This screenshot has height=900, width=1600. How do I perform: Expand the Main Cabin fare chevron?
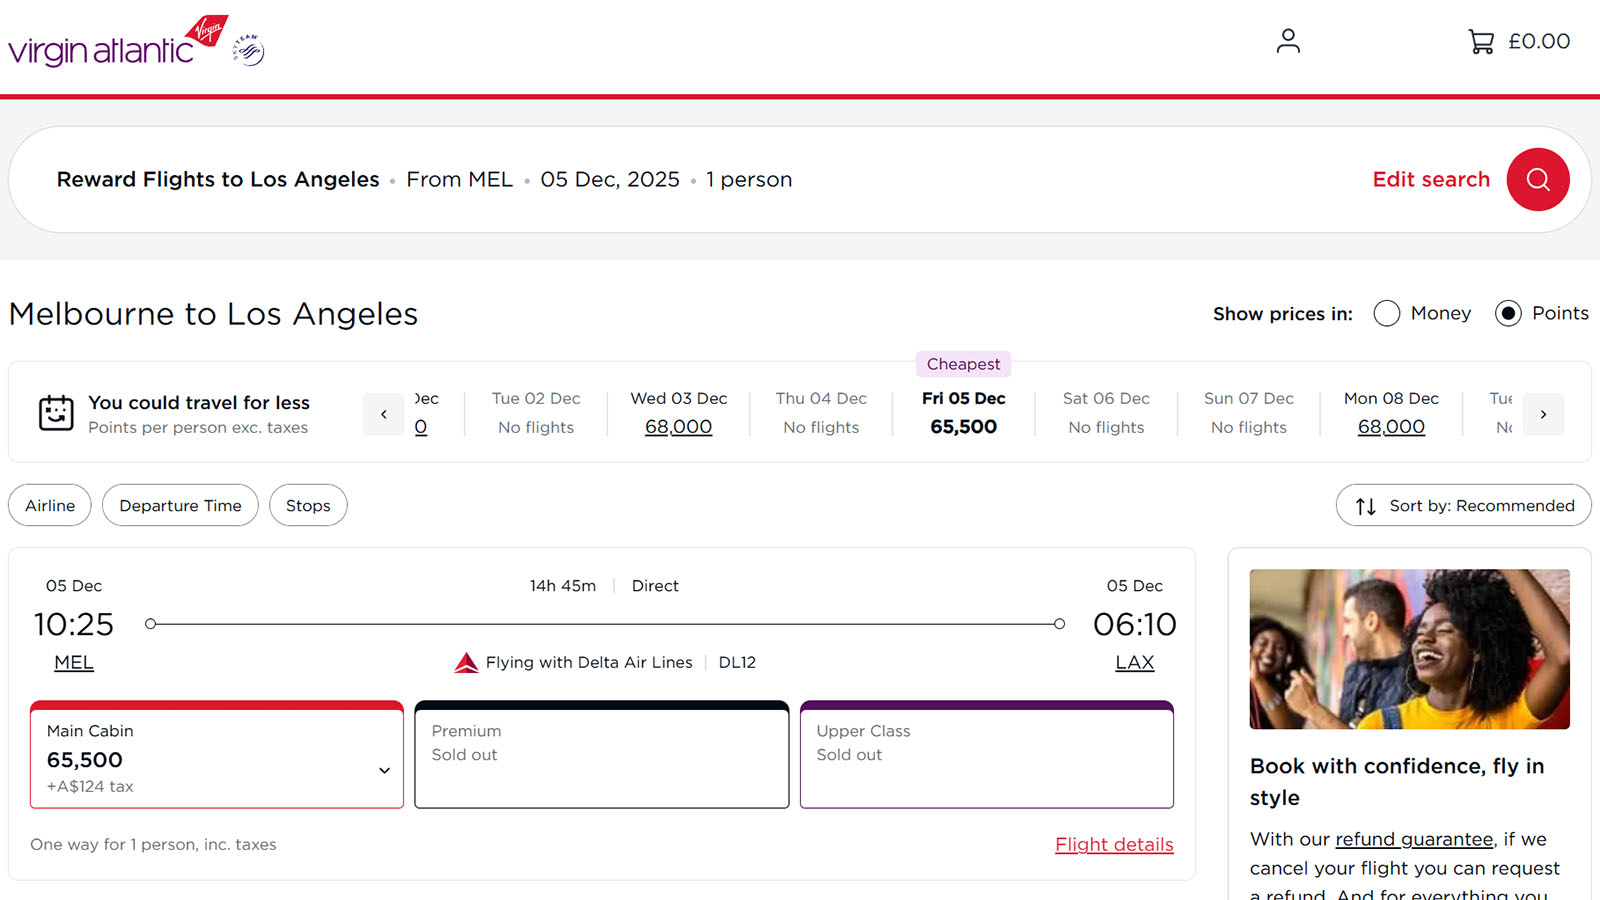384,770
